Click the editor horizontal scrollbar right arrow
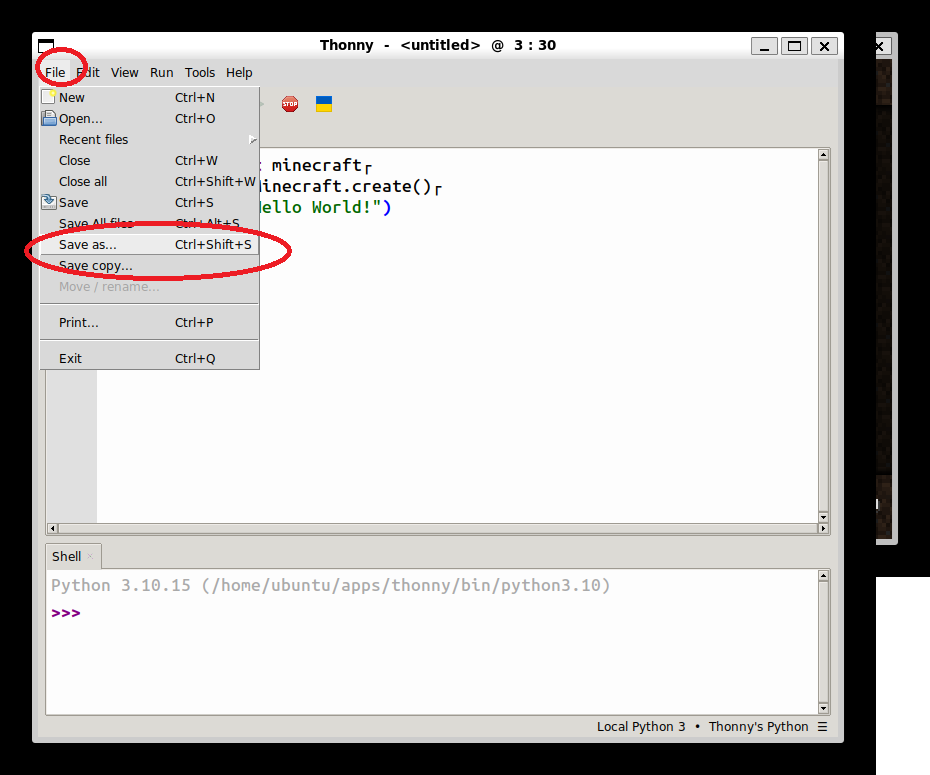930x775 pixels. click(823, 528)
